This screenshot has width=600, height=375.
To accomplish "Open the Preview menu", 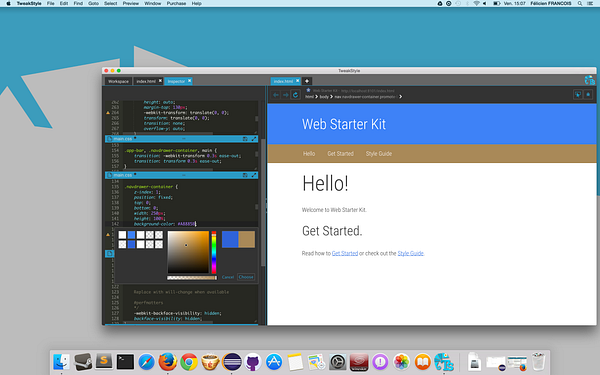I will [130, 3].
